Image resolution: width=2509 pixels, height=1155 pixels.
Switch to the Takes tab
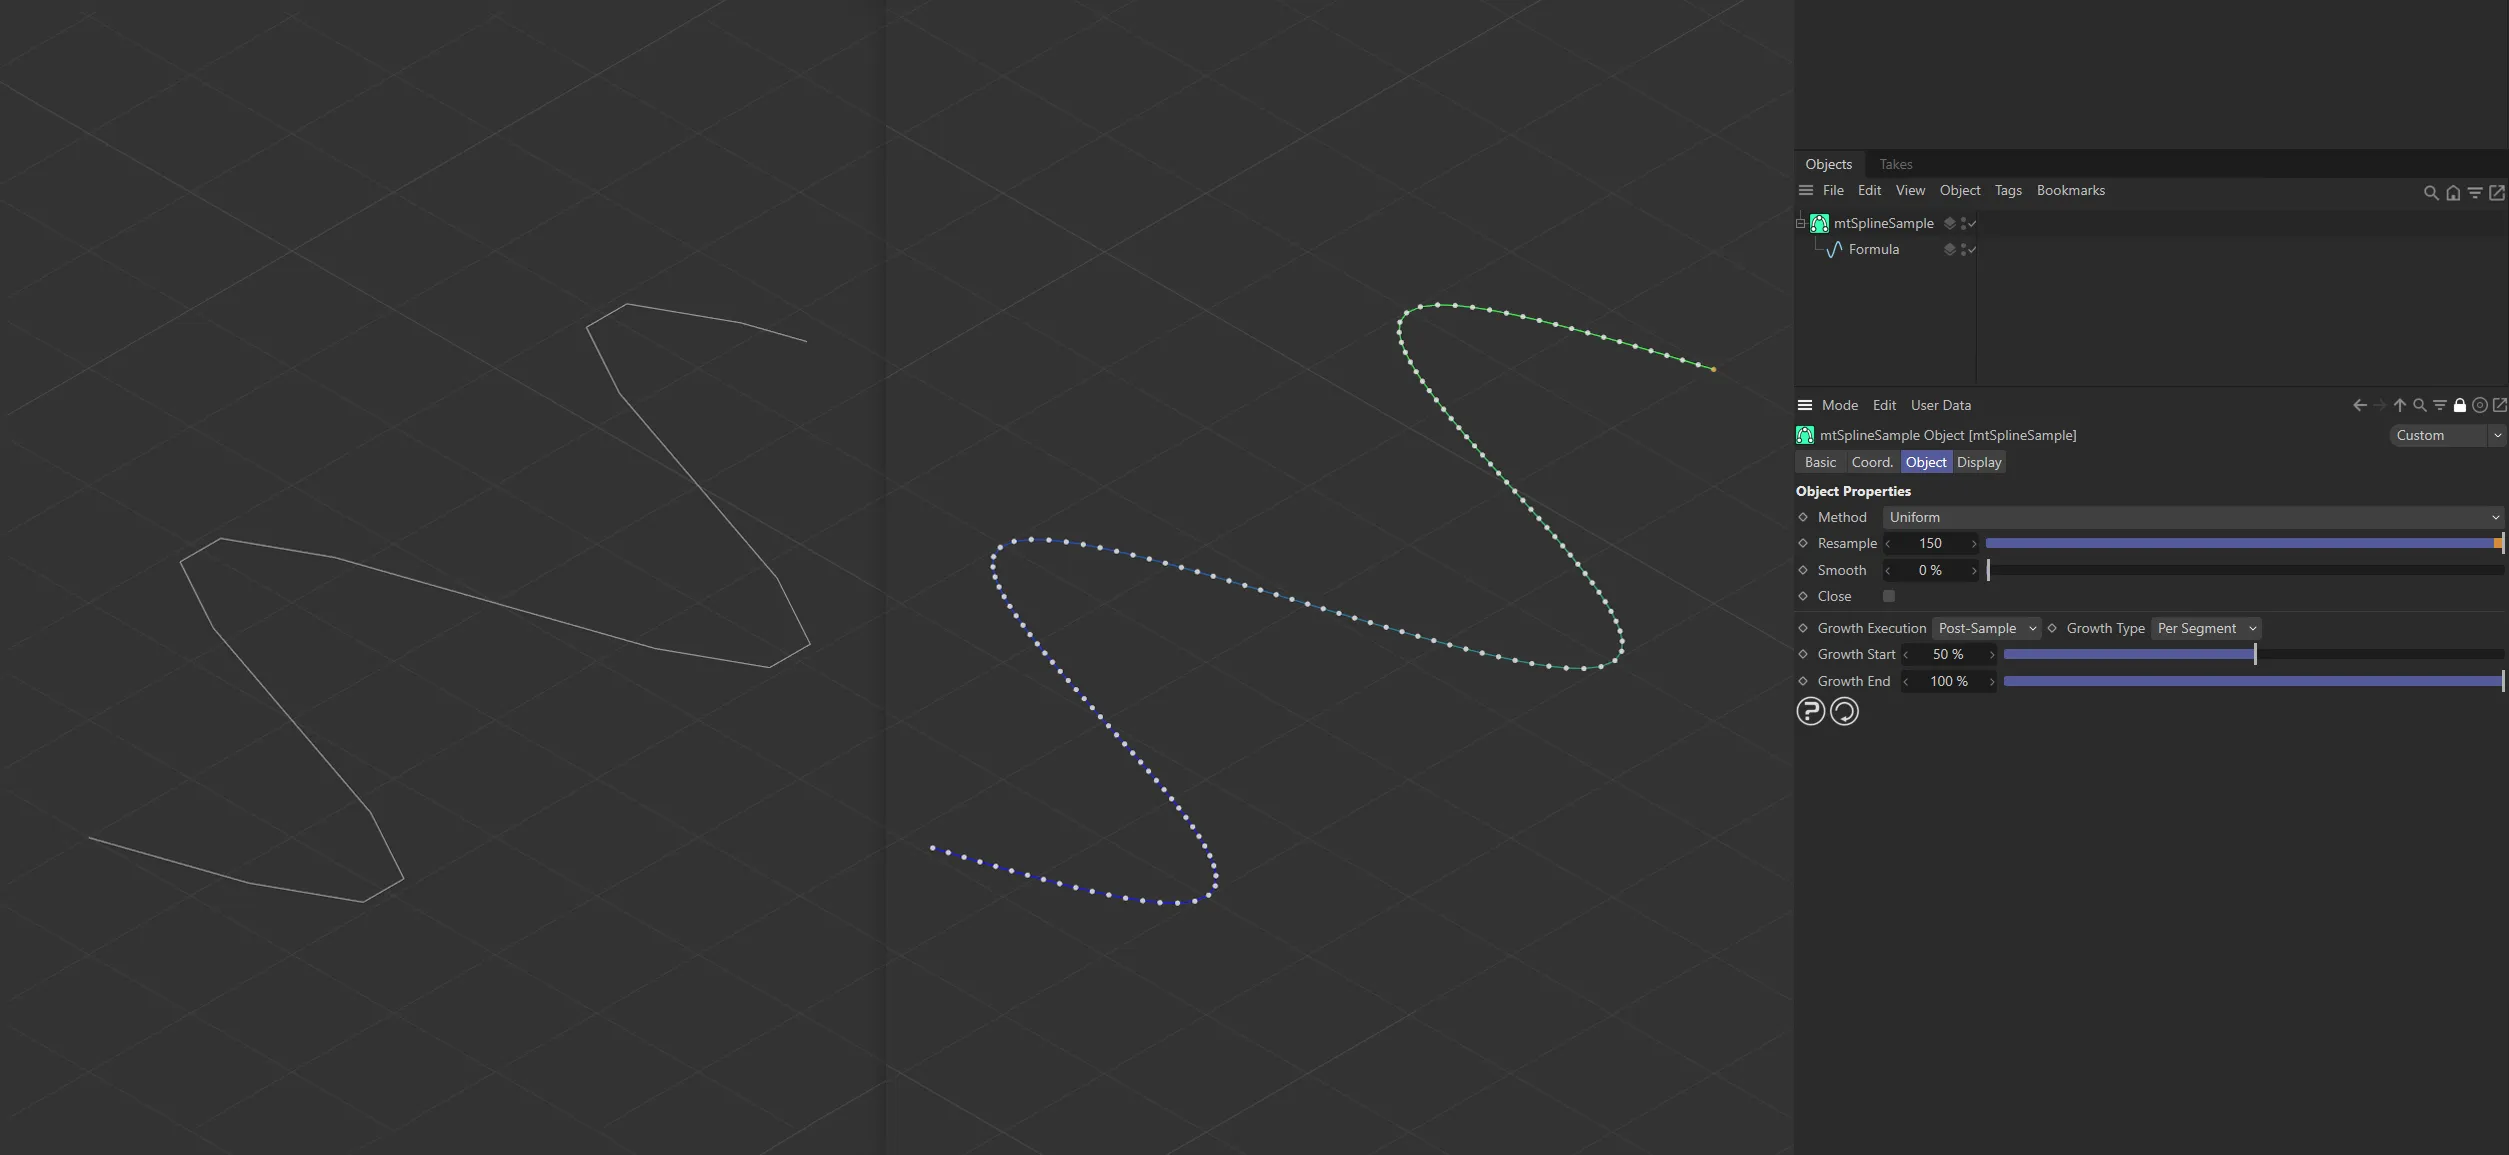(1895, 164)
